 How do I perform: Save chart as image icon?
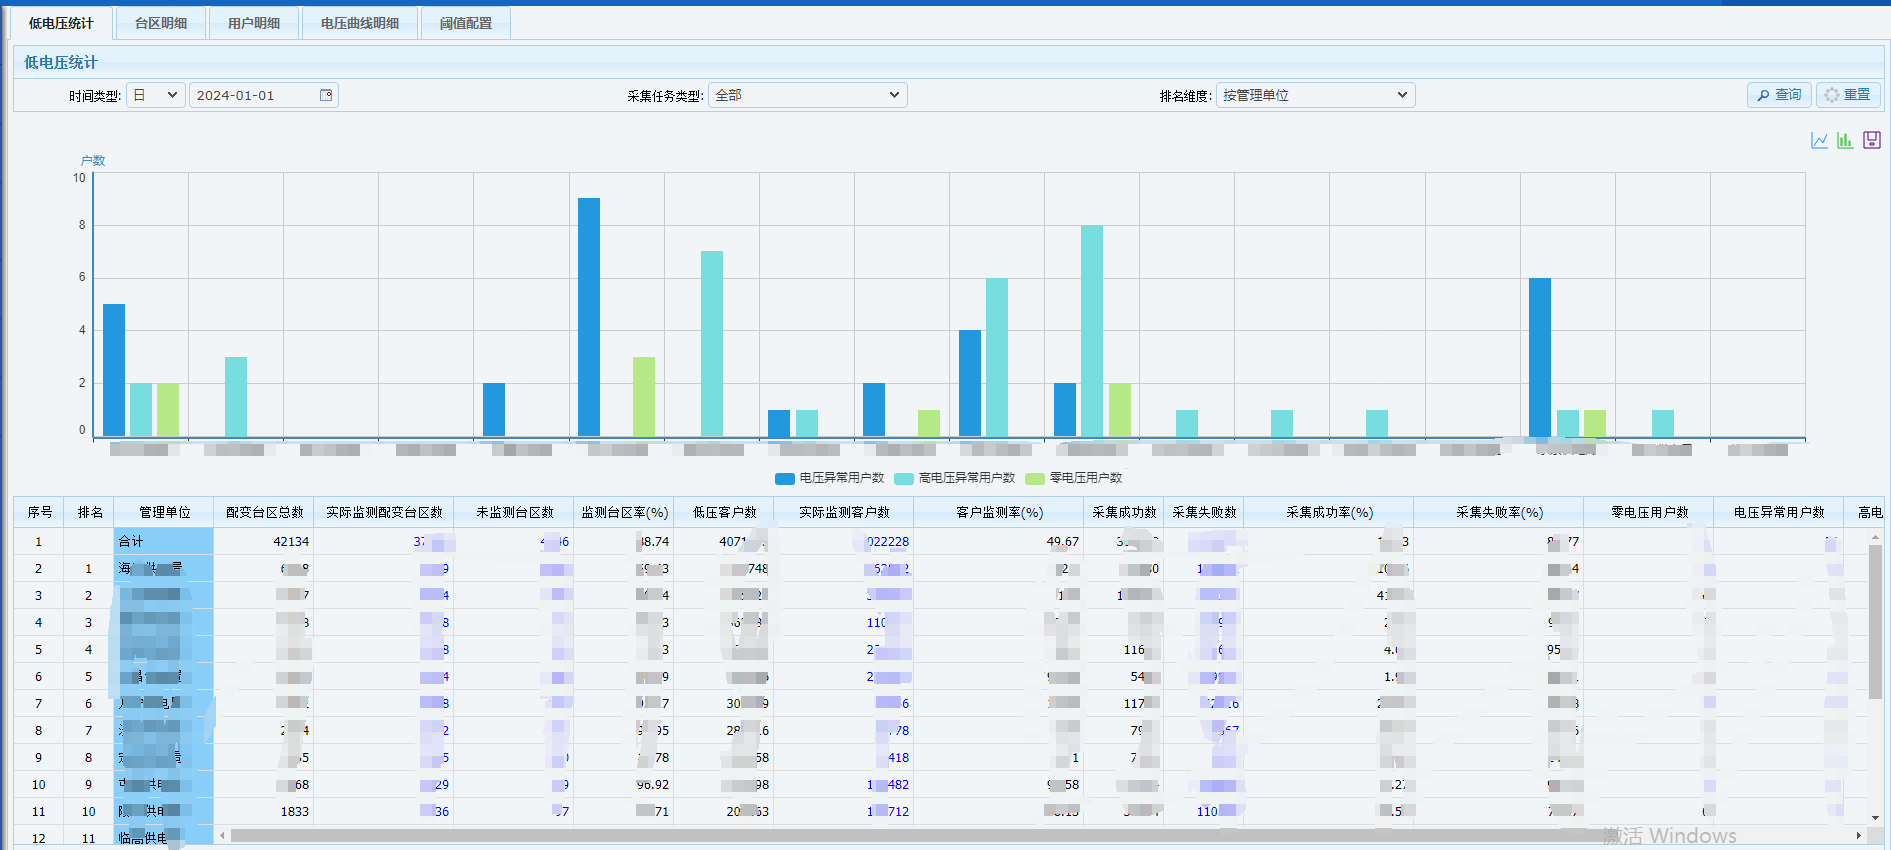(1872, 140)
